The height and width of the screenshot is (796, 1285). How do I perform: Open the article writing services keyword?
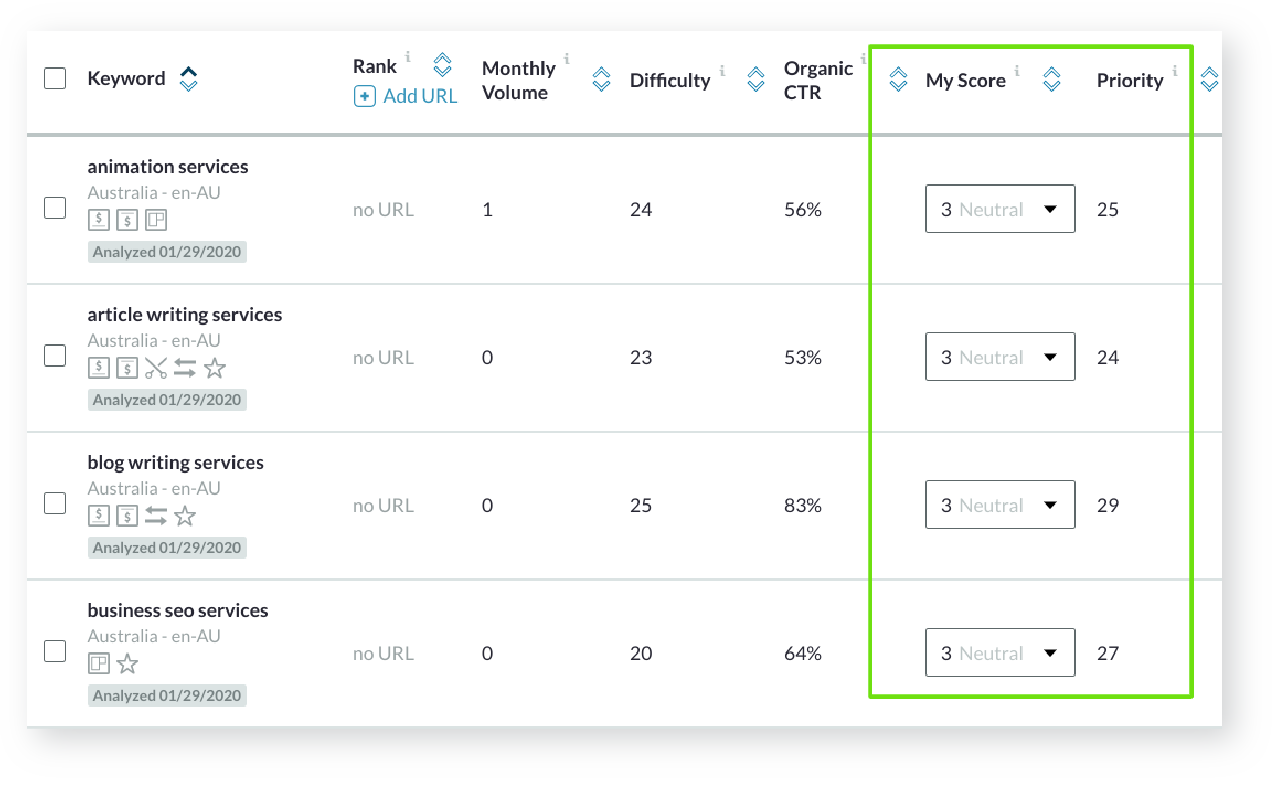tap(185, 315)
